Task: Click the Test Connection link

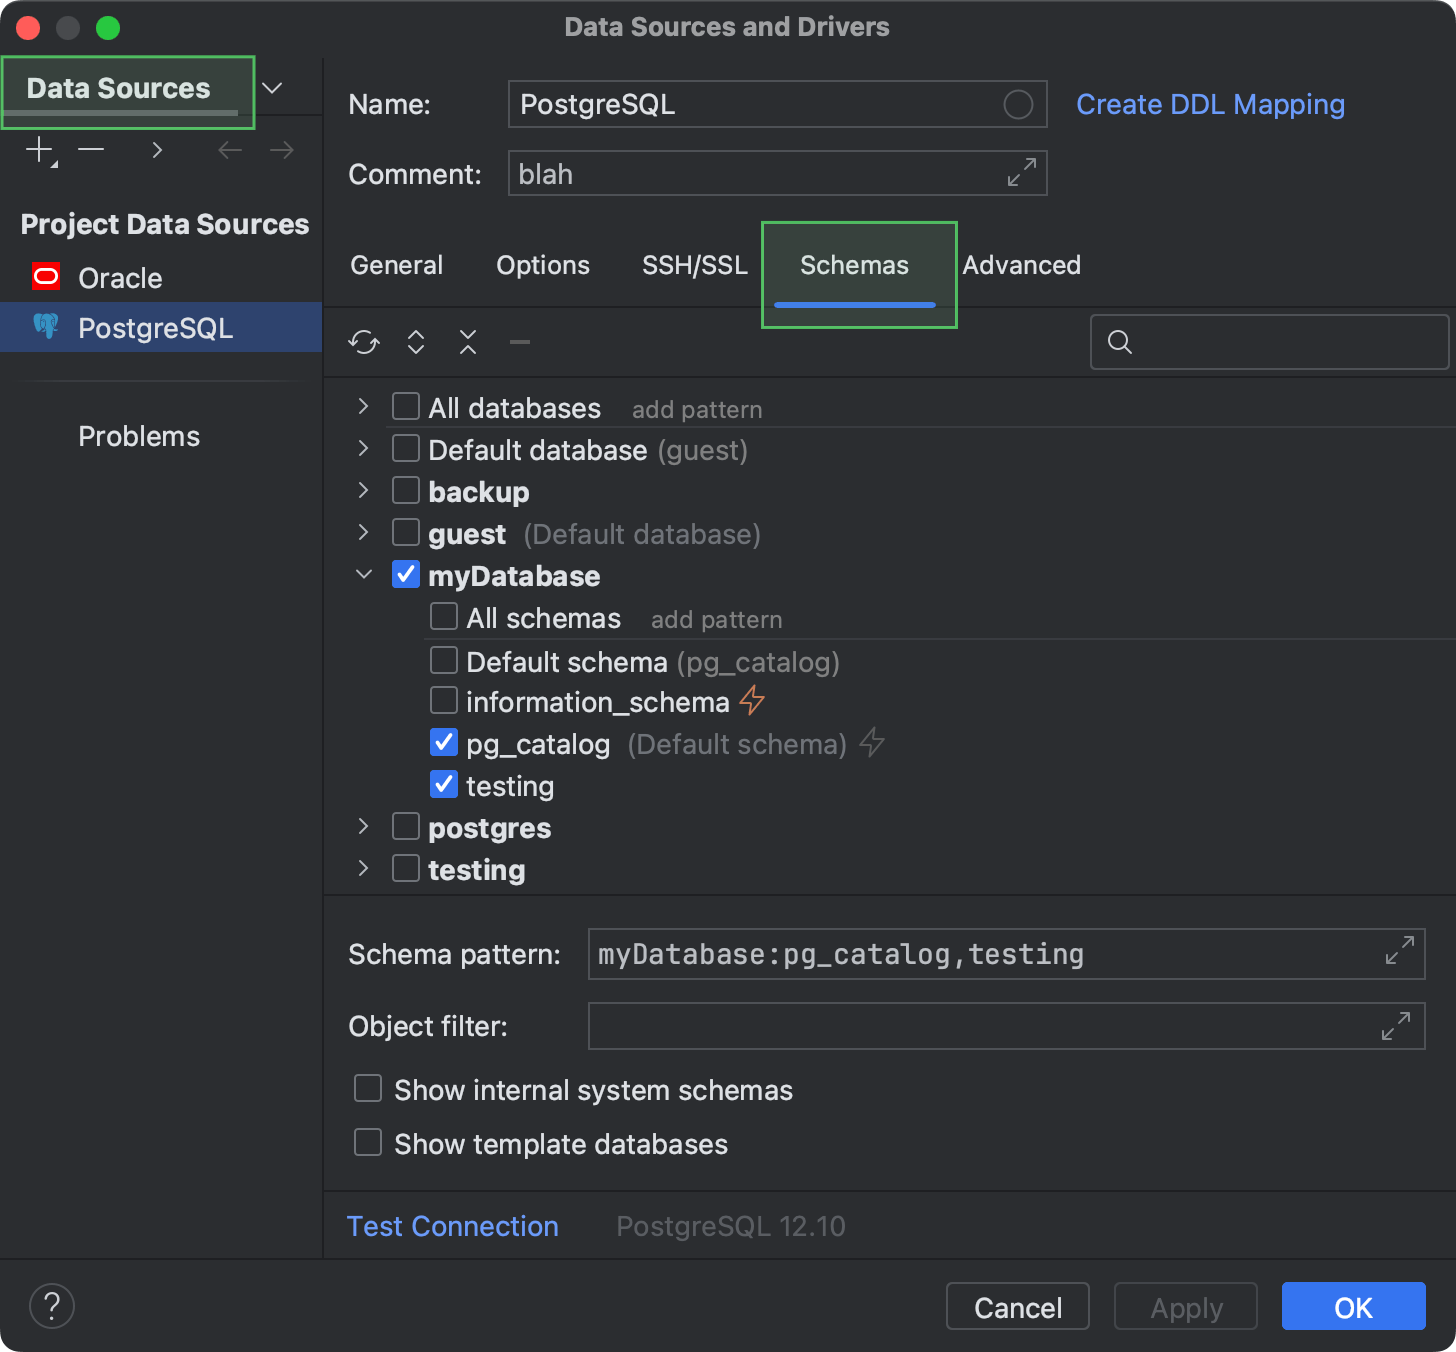Action: [452, 1226]
